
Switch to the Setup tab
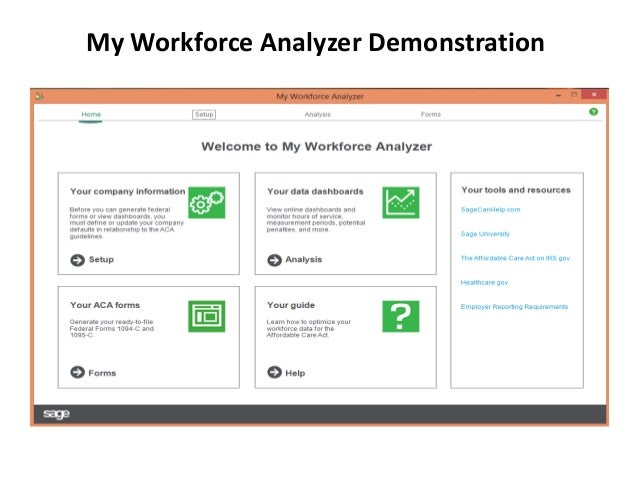pyautogui.click(x=204, y=114)
